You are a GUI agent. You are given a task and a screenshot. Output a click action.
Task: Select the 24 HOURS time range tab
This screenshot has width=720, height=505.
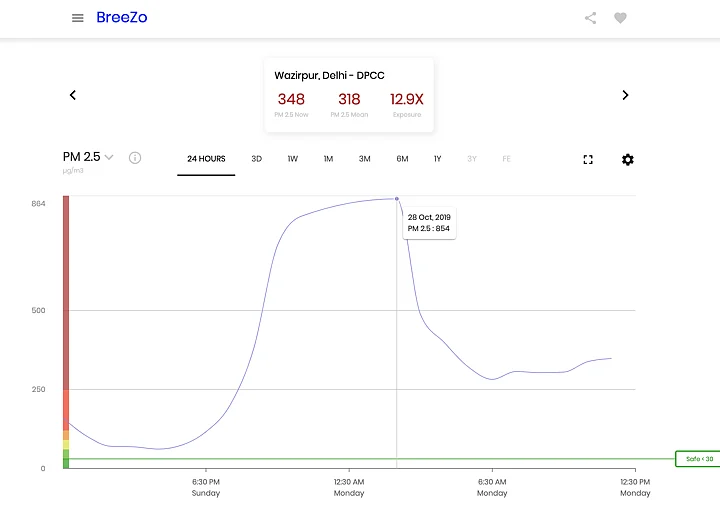coord(206,159)
